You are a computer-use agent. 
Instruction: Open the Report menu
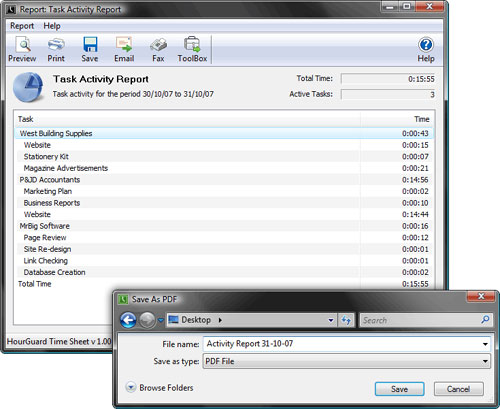point(22,26)
